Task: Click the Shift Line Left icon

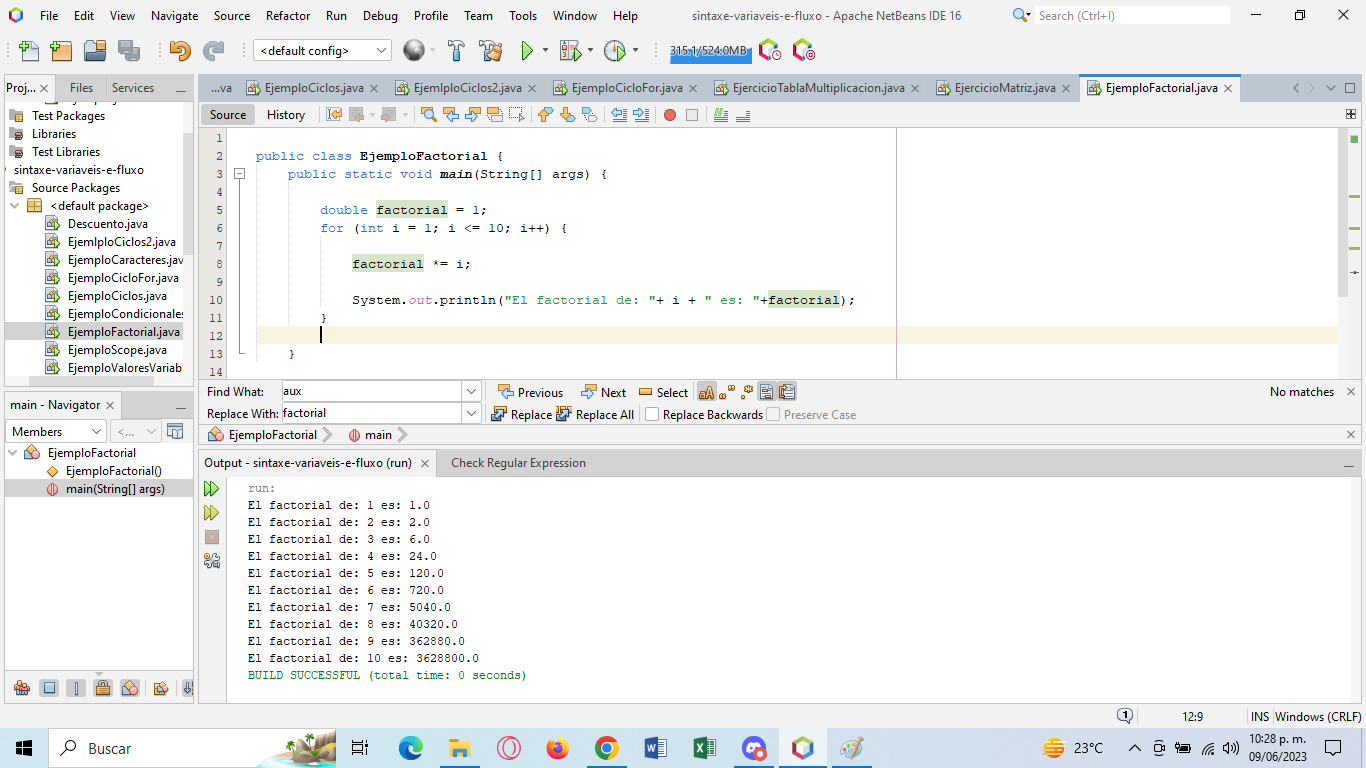Action: point(619,115)
